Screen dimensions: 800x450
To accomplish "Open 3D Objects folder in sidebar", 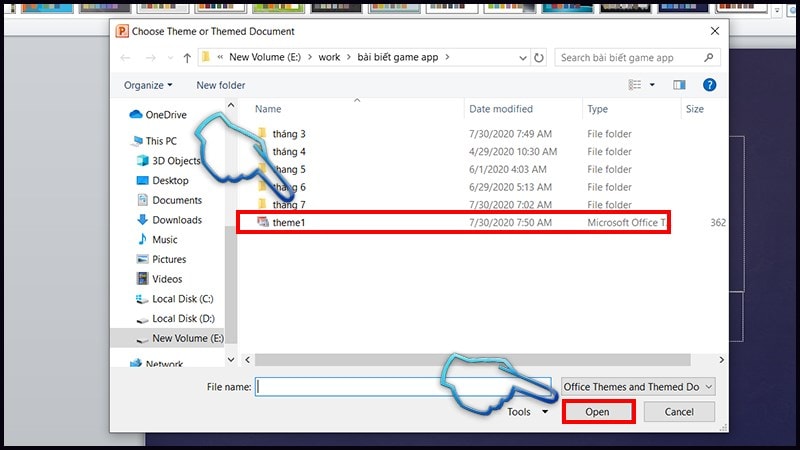I will 169,161.
